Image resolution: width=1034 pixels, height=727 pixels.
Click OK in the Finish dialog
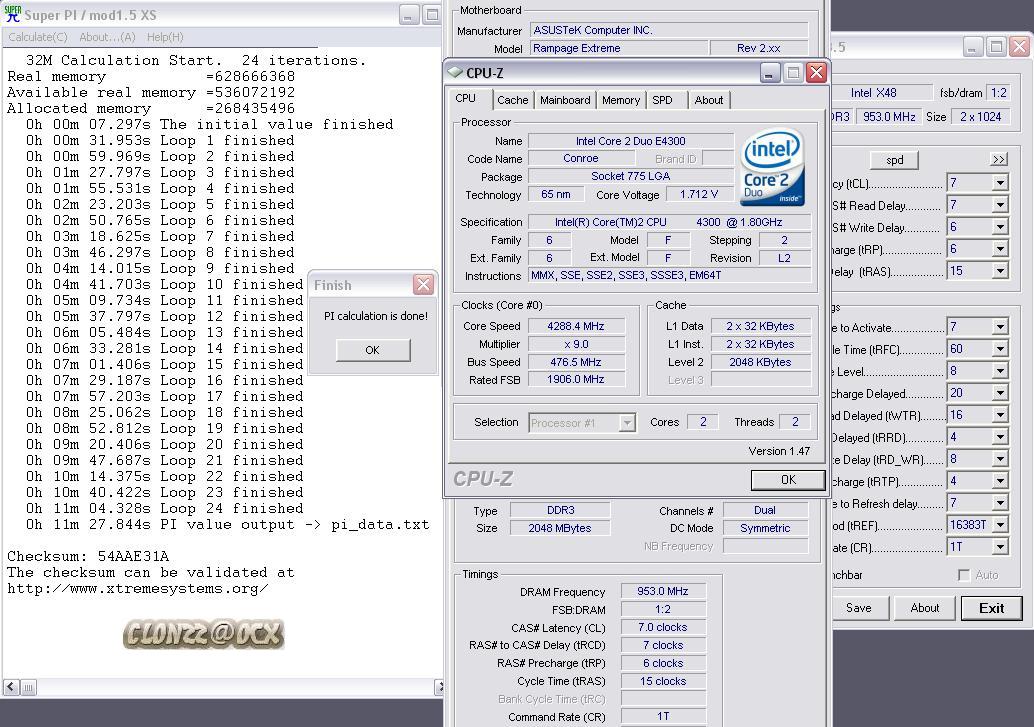click(x=373, y=350)
